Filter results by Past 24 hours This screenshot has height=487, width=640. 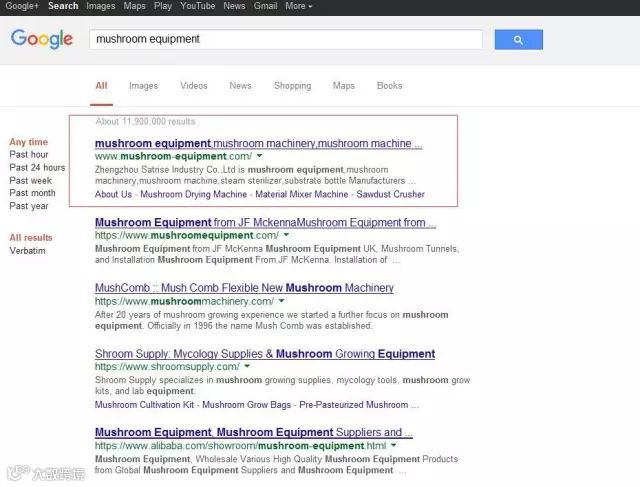tap(37, 168)
